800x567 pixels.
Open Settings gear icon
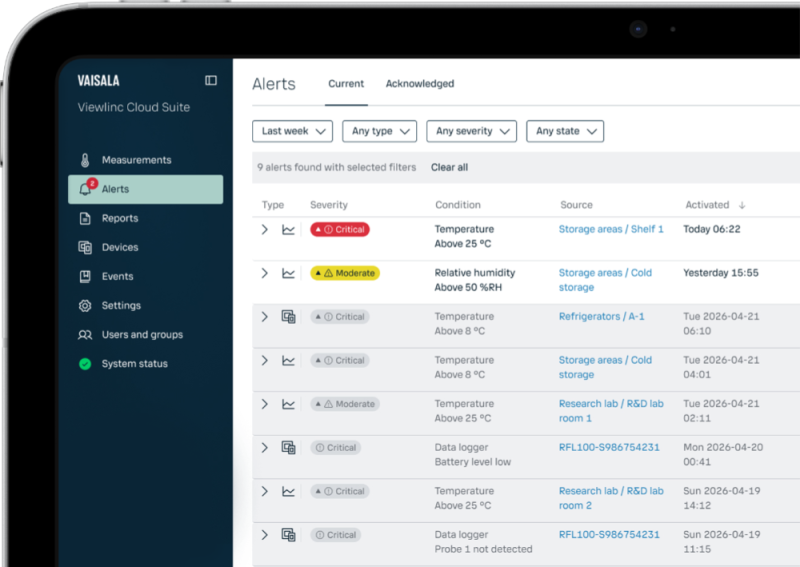pyautogui.click(x=85, y=306)
